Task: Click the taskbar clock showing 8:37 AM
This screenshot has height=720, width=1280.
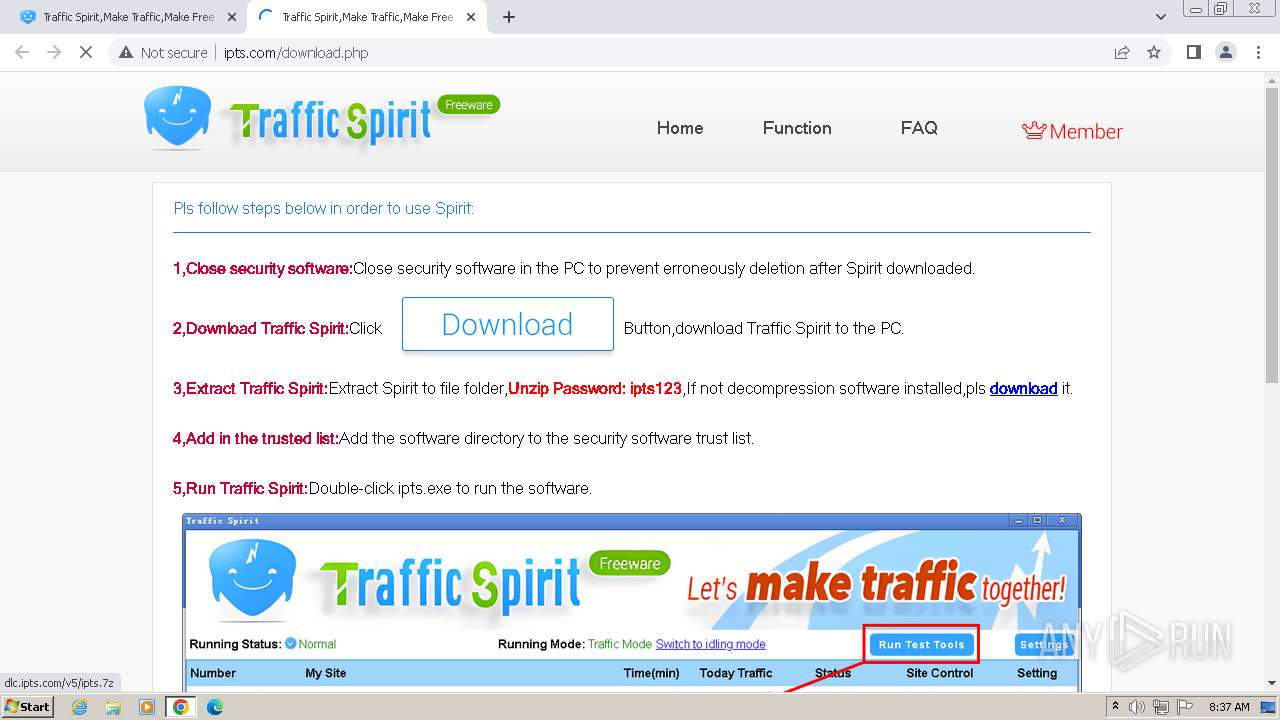Action: (x=1229, y=707)
